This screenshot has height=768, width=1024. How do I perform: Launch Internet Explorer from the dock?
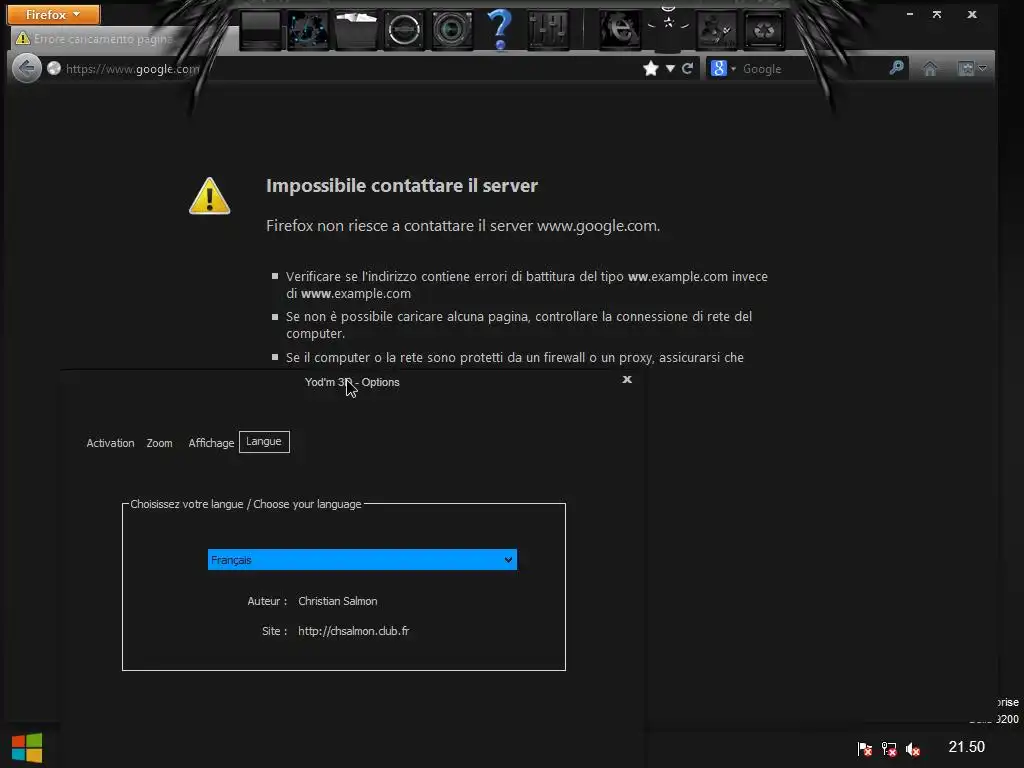click(x=620, y=30)
